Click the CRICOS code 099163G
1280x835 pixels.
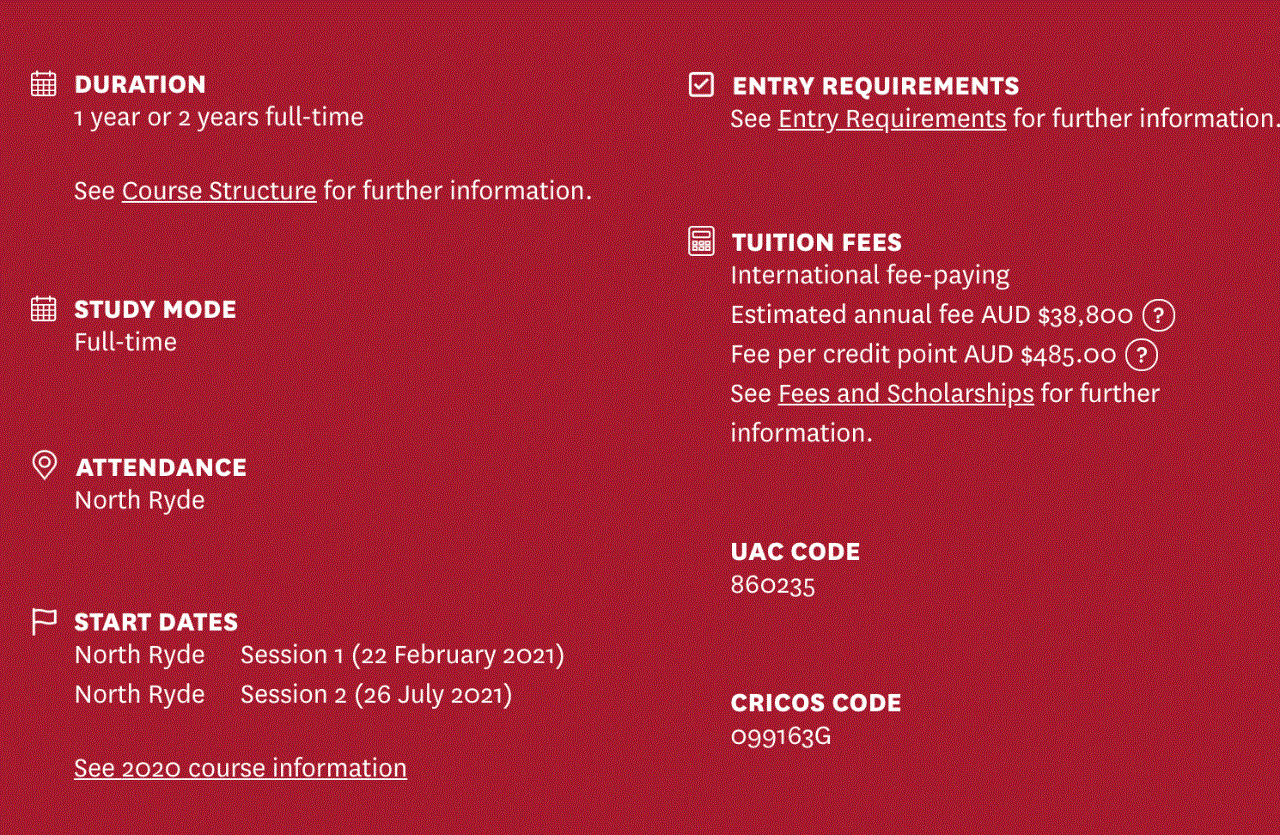coord(781,737)
